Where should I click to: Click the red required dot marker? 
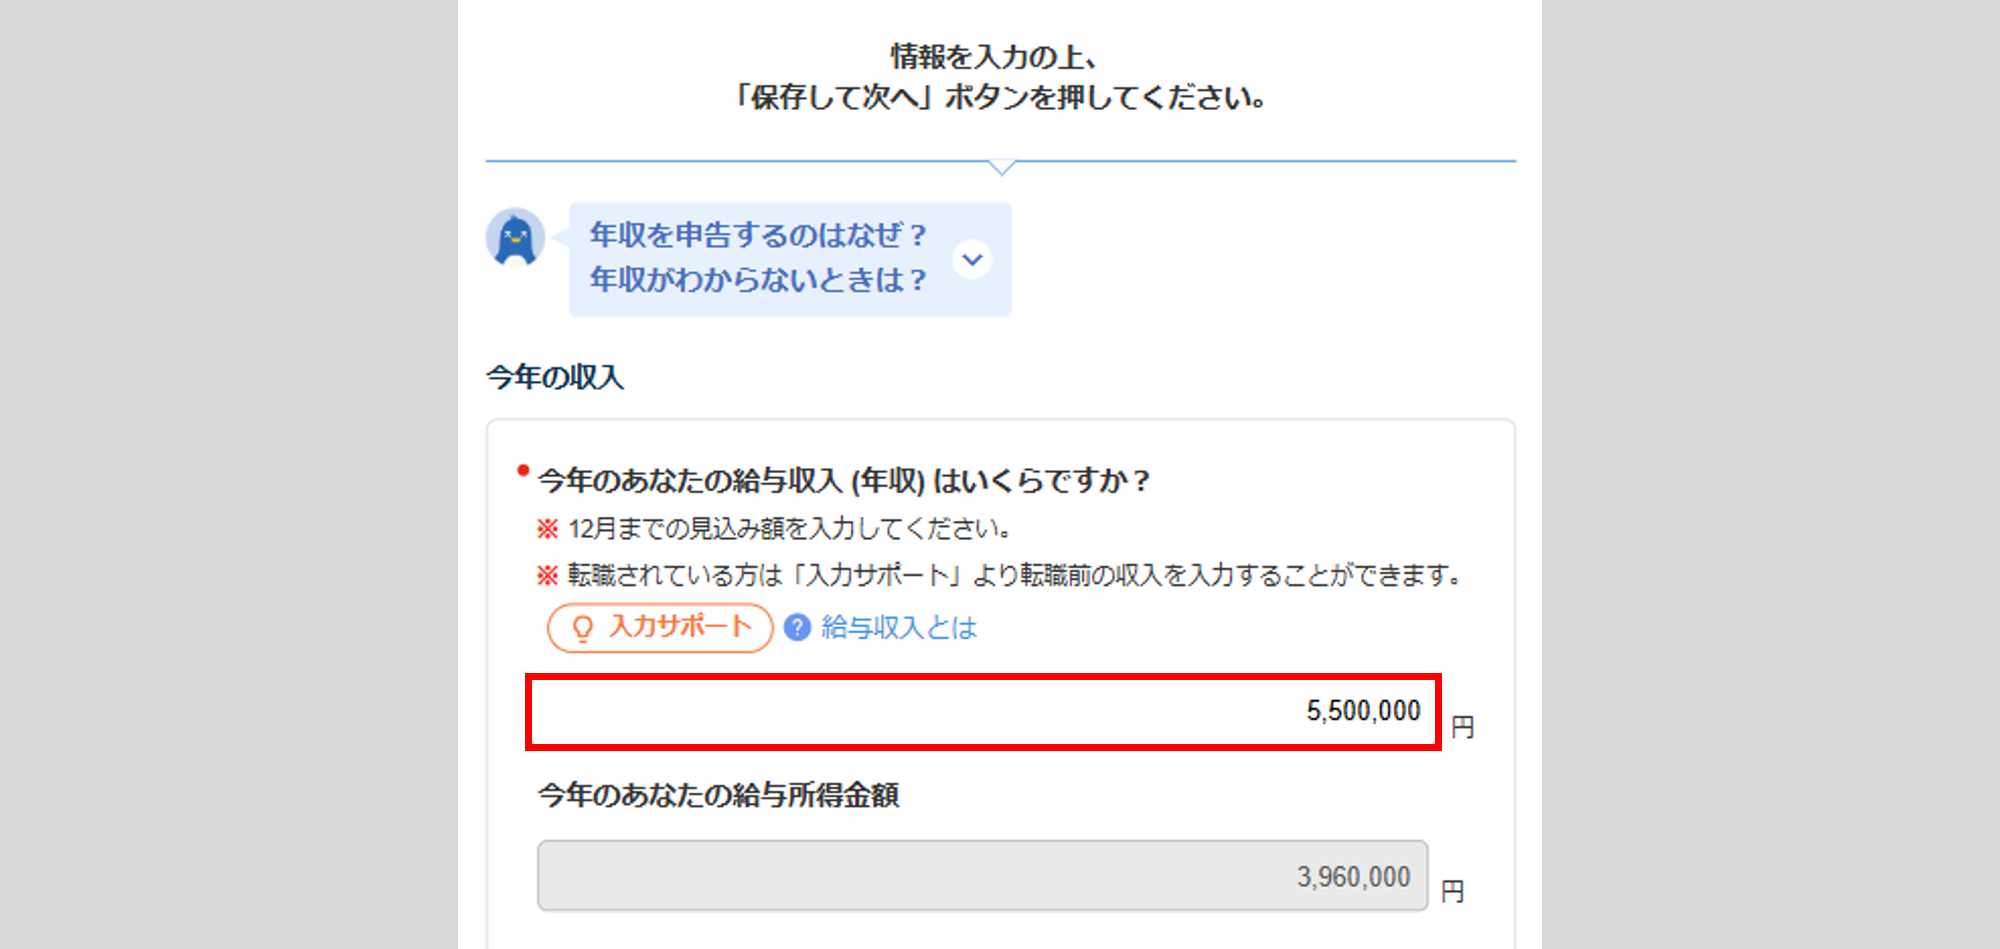[x=523, y=470]
